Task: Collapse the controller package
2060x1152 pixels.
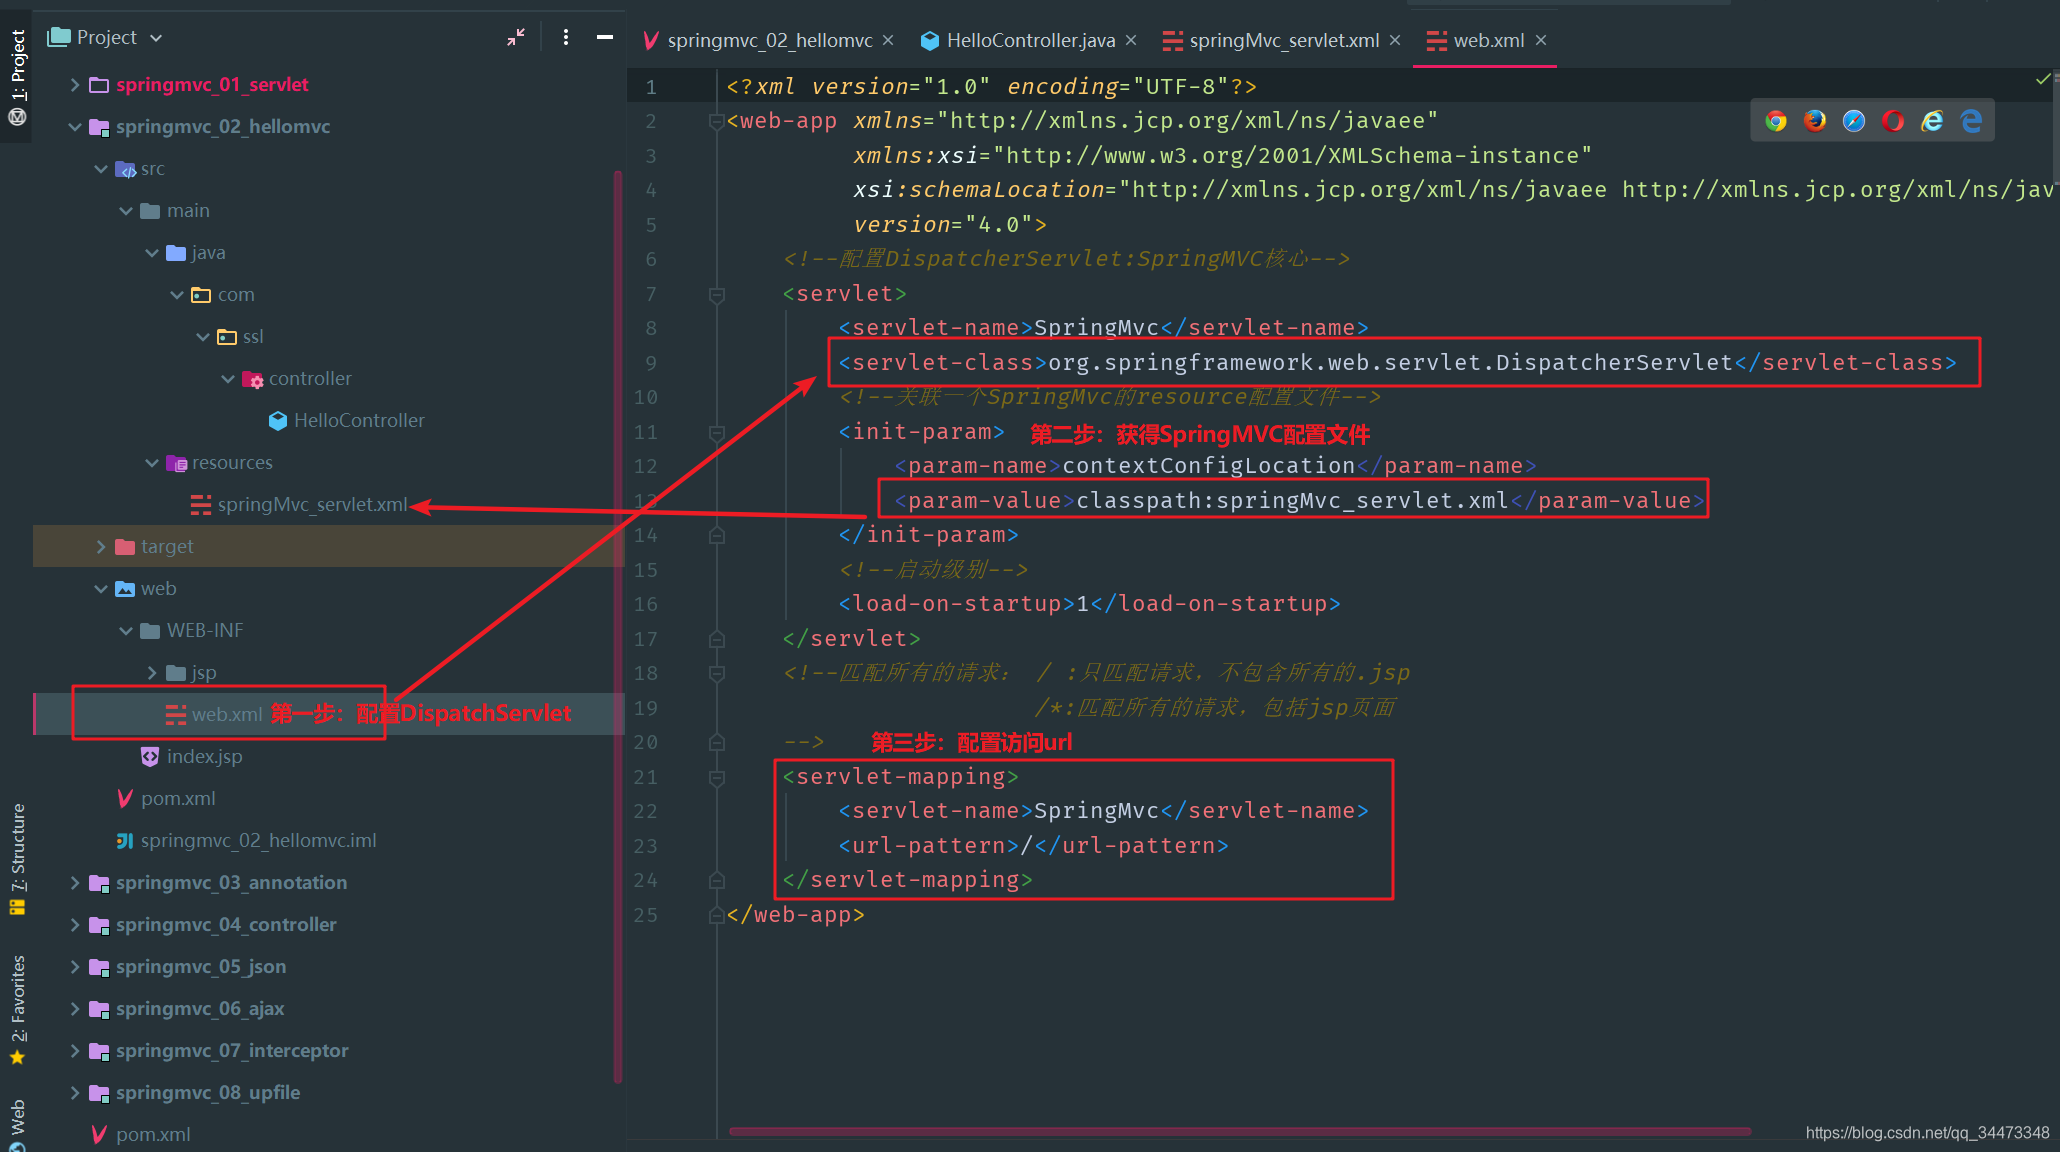Action: point(228,379)
